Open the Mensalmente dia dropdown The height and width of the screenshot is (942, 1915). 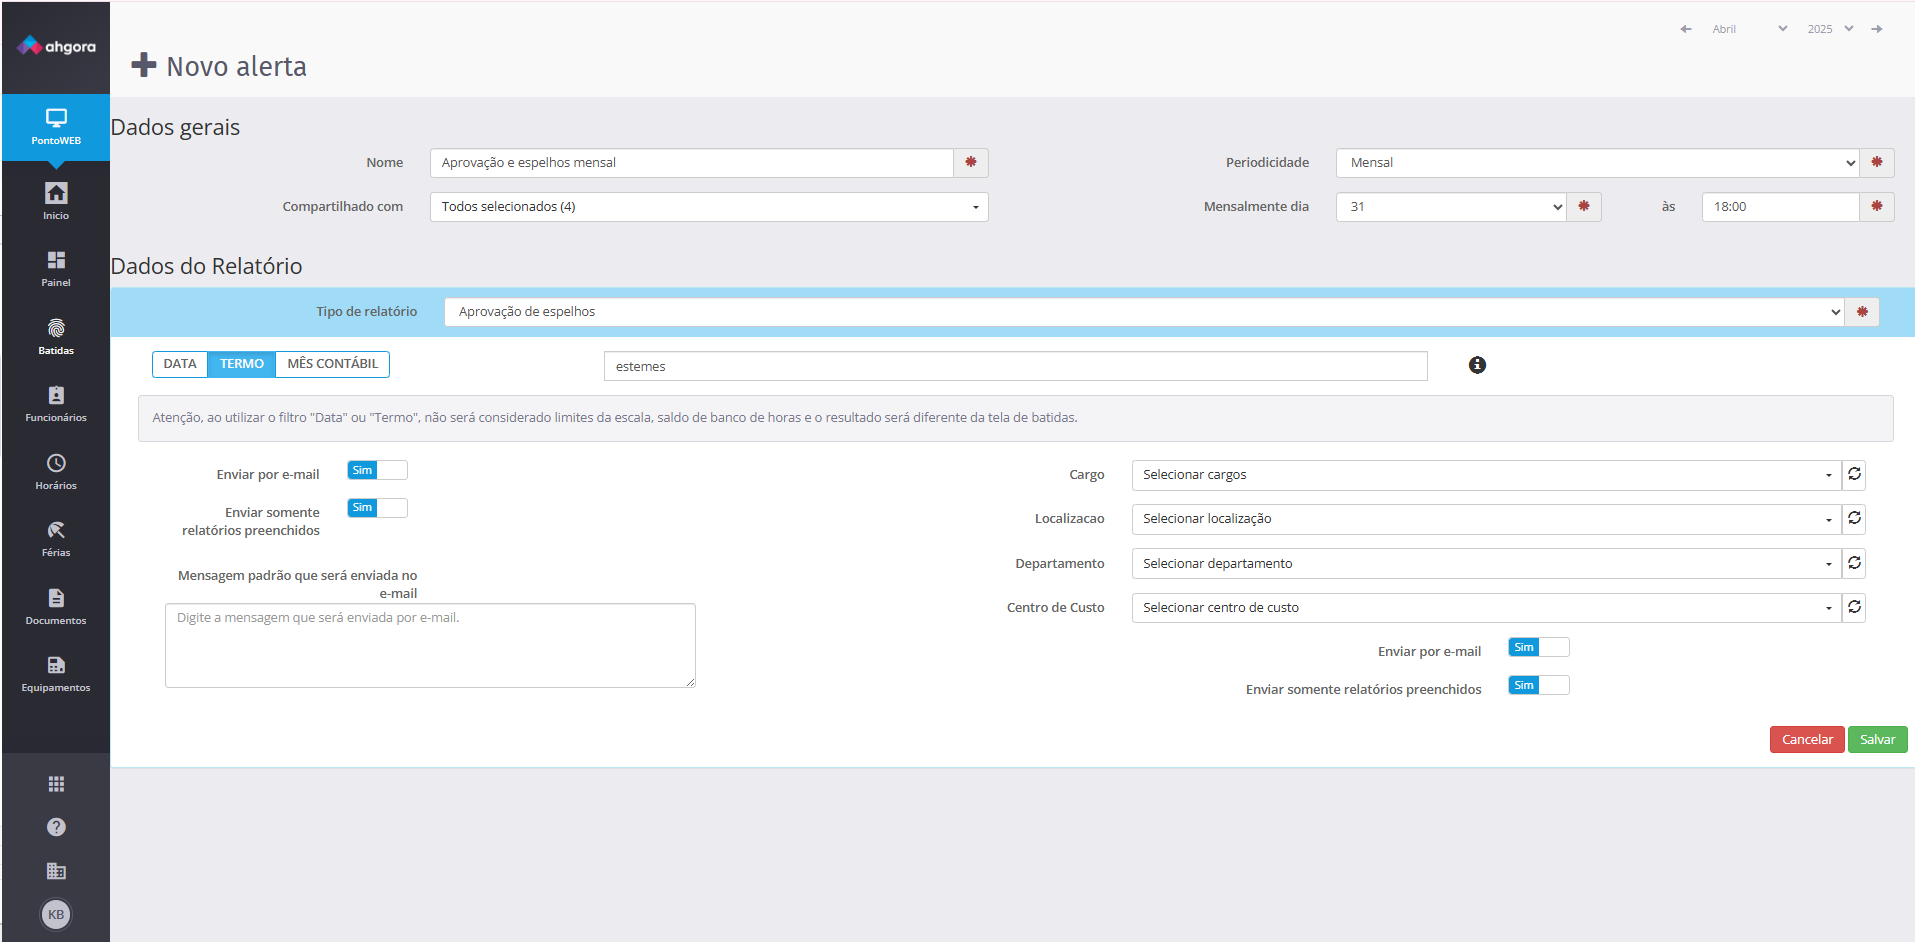pos(1451,207)
